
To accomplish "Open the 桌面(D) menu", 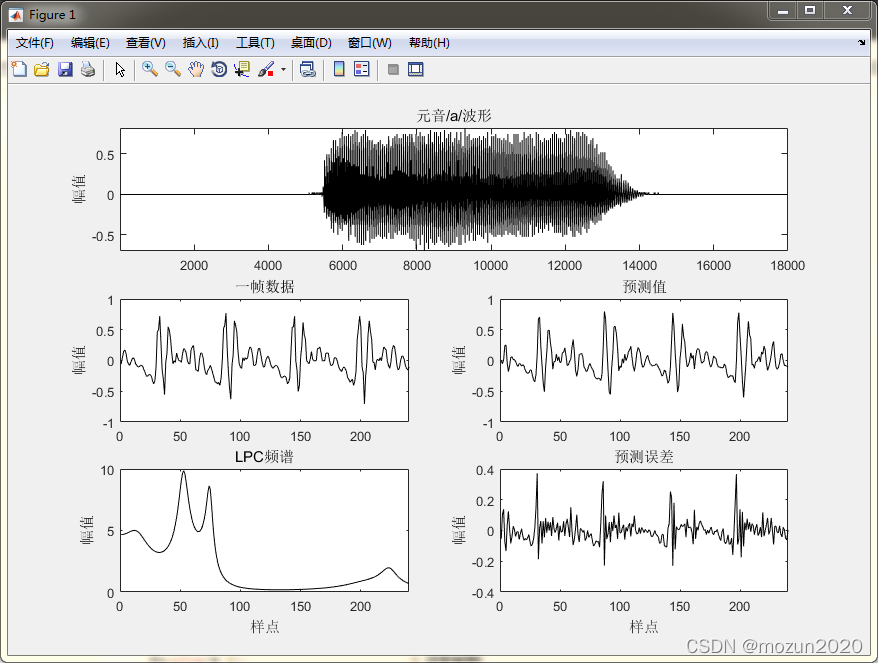I will point(311,43).
